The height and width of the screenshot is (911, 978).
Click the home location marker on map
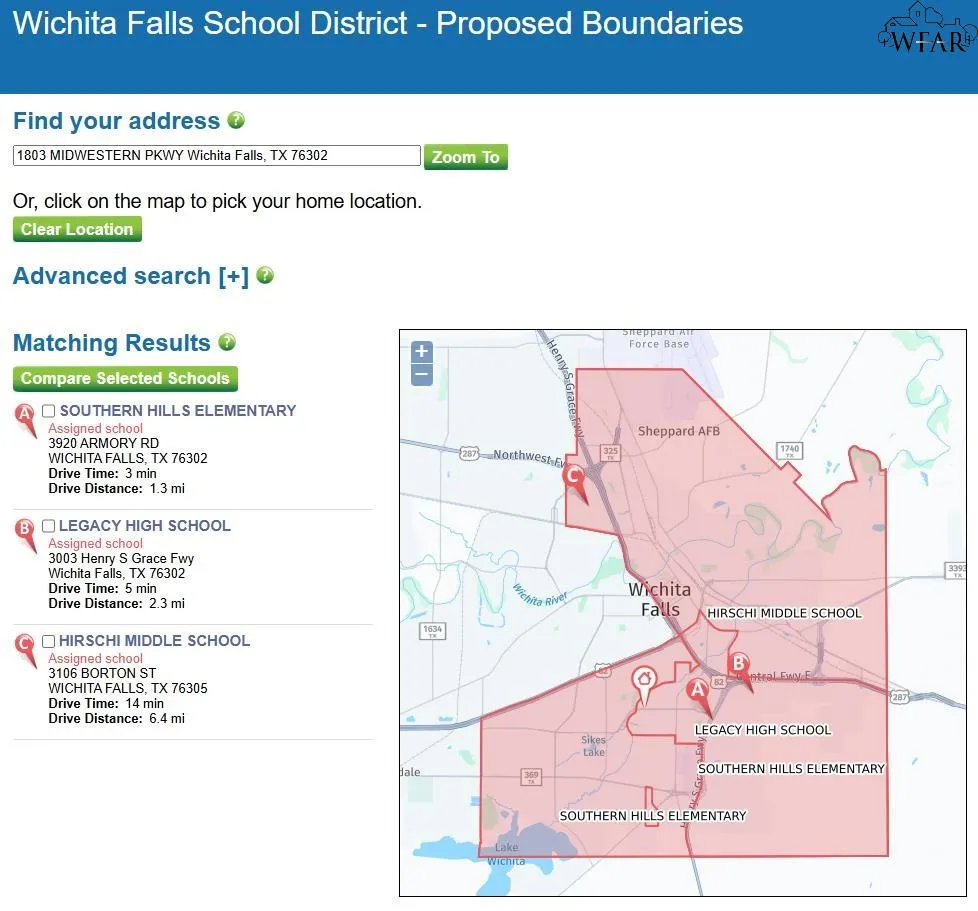pyautogui.click(x=644, y=684)
